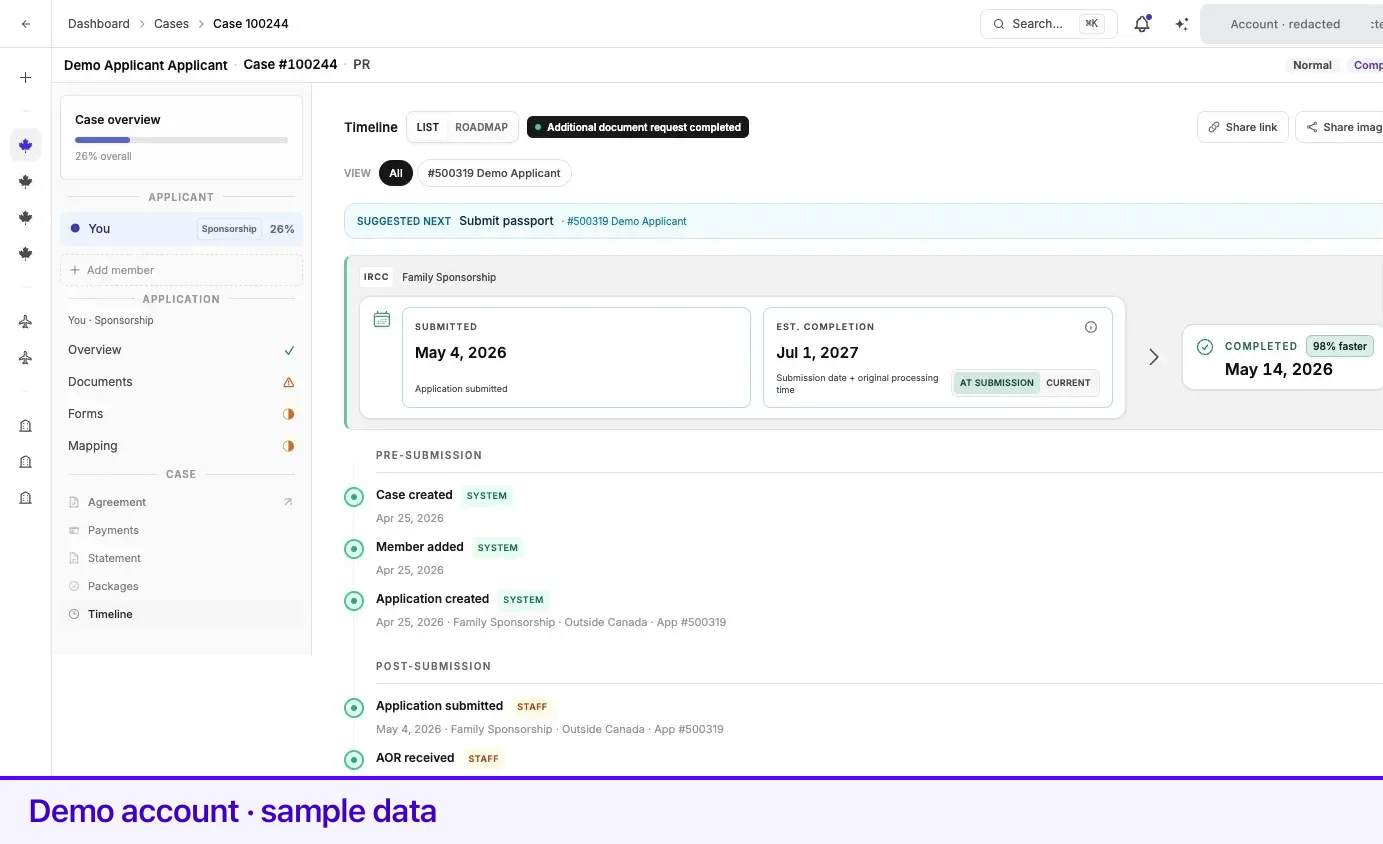This screenshot has height=844, width=1383.
Task: Click the SYSTEM tag beside Member added
Action: [x=498, y=547]
